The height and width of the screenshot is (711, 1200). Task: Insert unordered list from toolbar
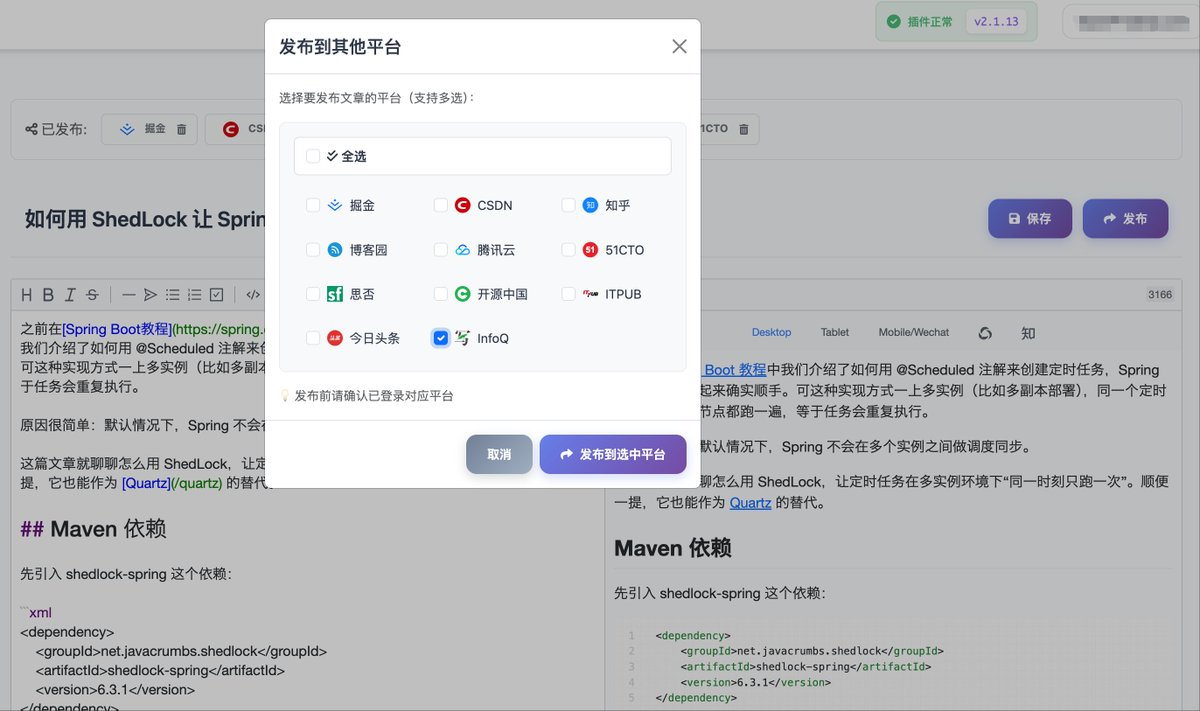click(172, 294)
